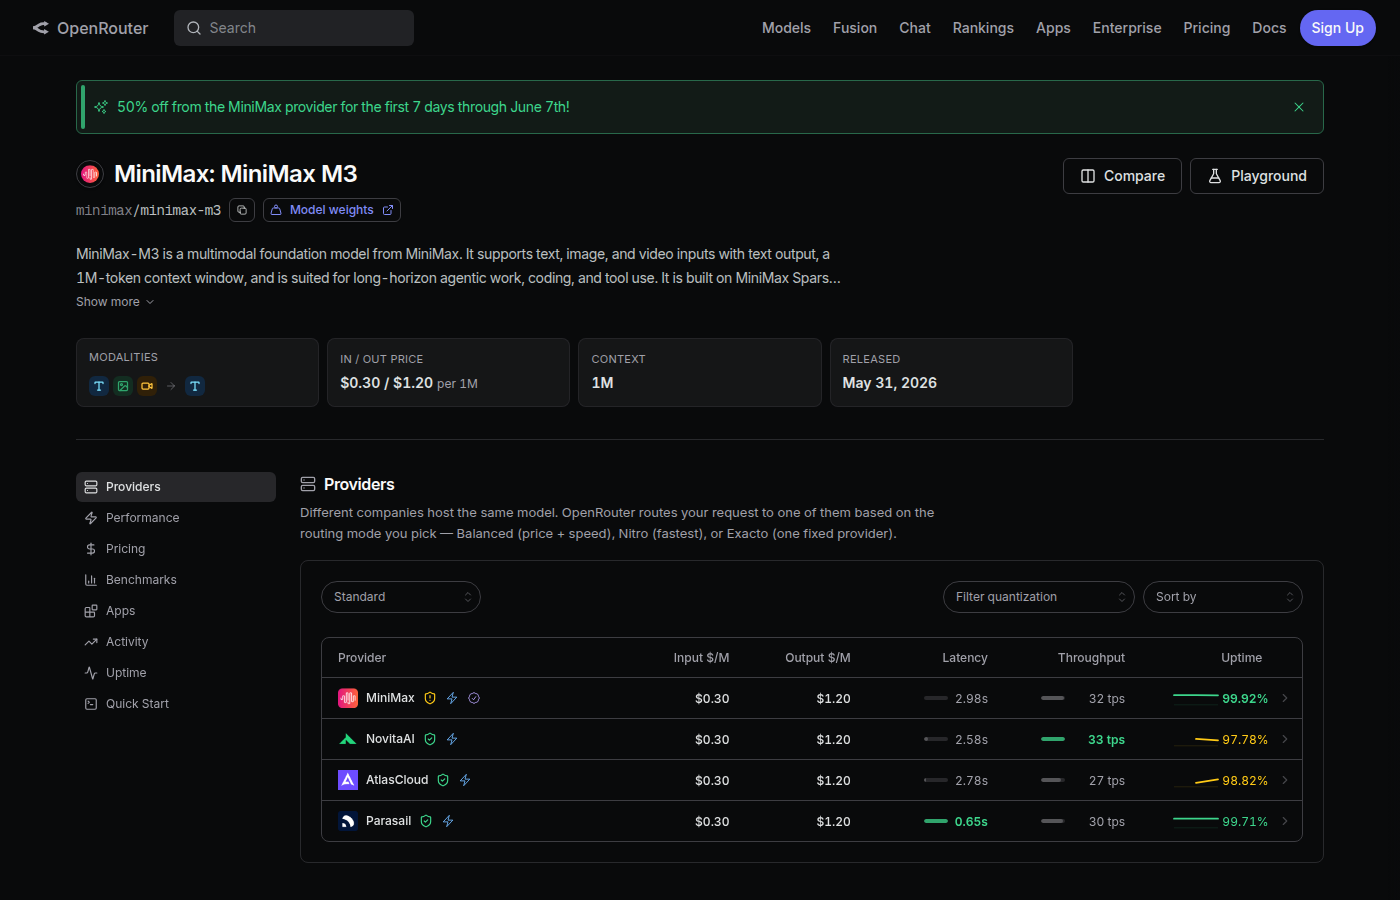
Task: Click the lightning bolt icon in AtlasCloud row
Action: (x=465, y=780)
